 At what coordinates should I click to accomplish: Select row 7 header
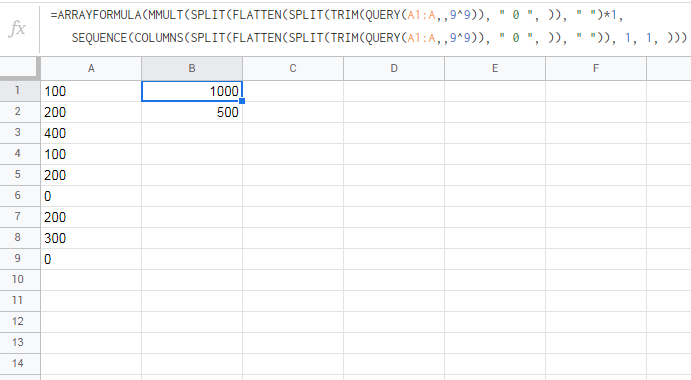point(20,217)
